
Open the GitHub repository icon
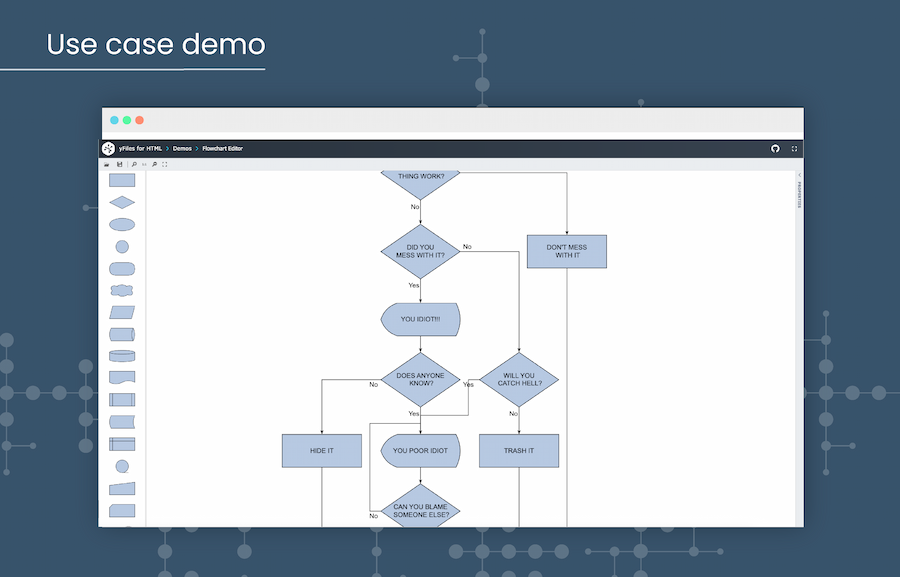coord(776,148)
